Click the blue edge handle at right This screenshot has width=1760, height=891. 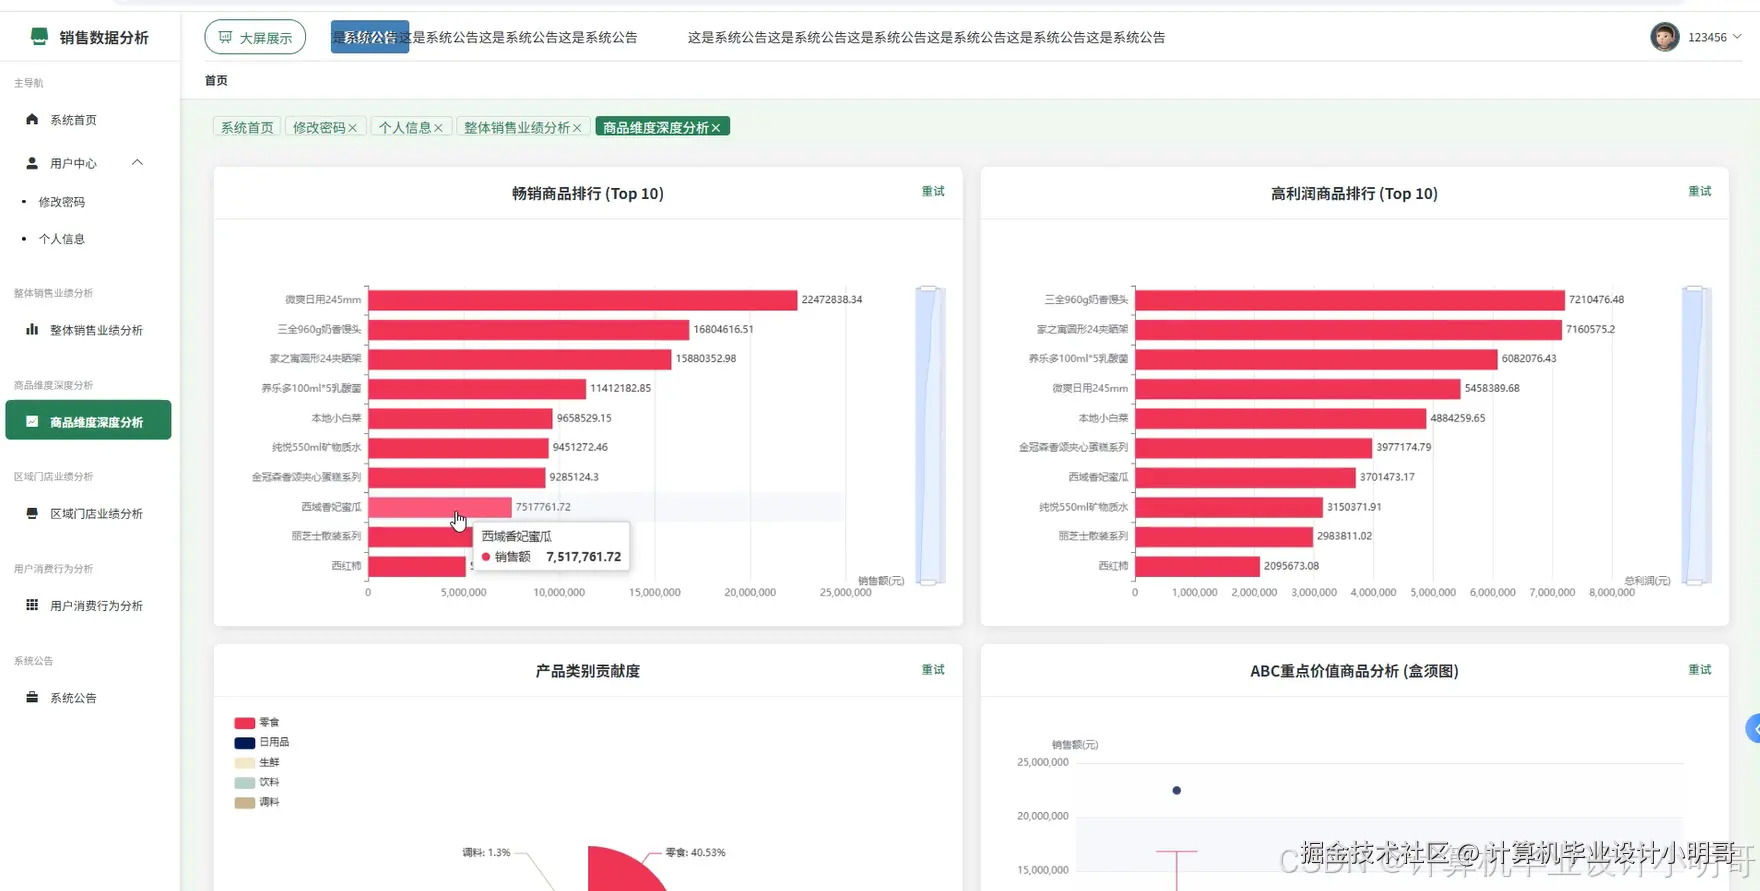[1753, 729]
